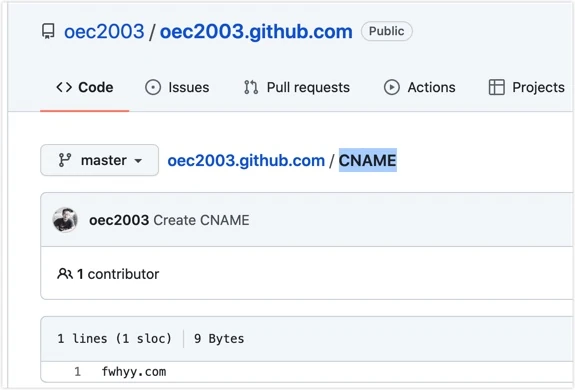Go to the Actions tab

click(x=420, y=88)
